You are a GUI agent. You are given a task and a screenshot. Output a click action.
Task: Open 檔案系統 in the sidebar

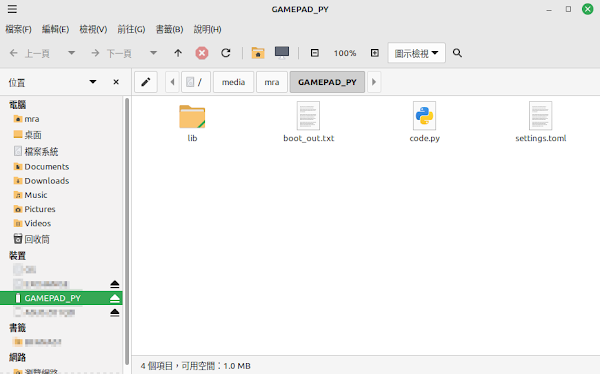[36, 151]
